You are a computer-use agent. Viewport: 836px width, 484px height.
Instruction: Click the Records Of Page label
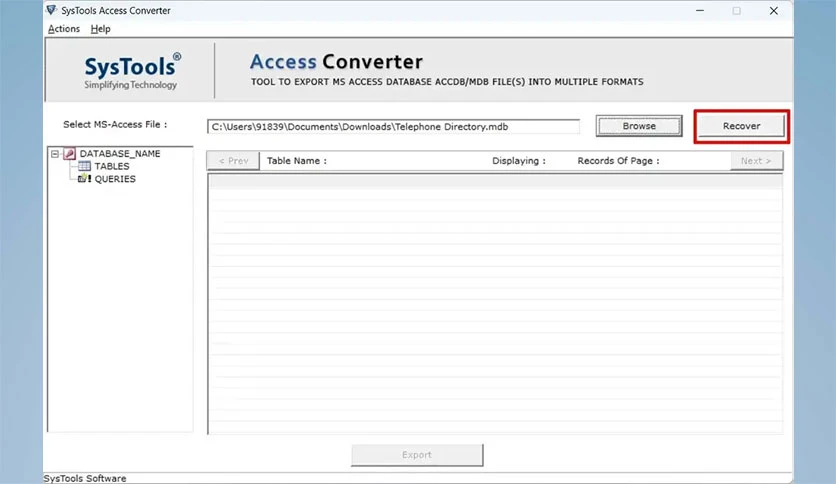click(x=618, y=161)
